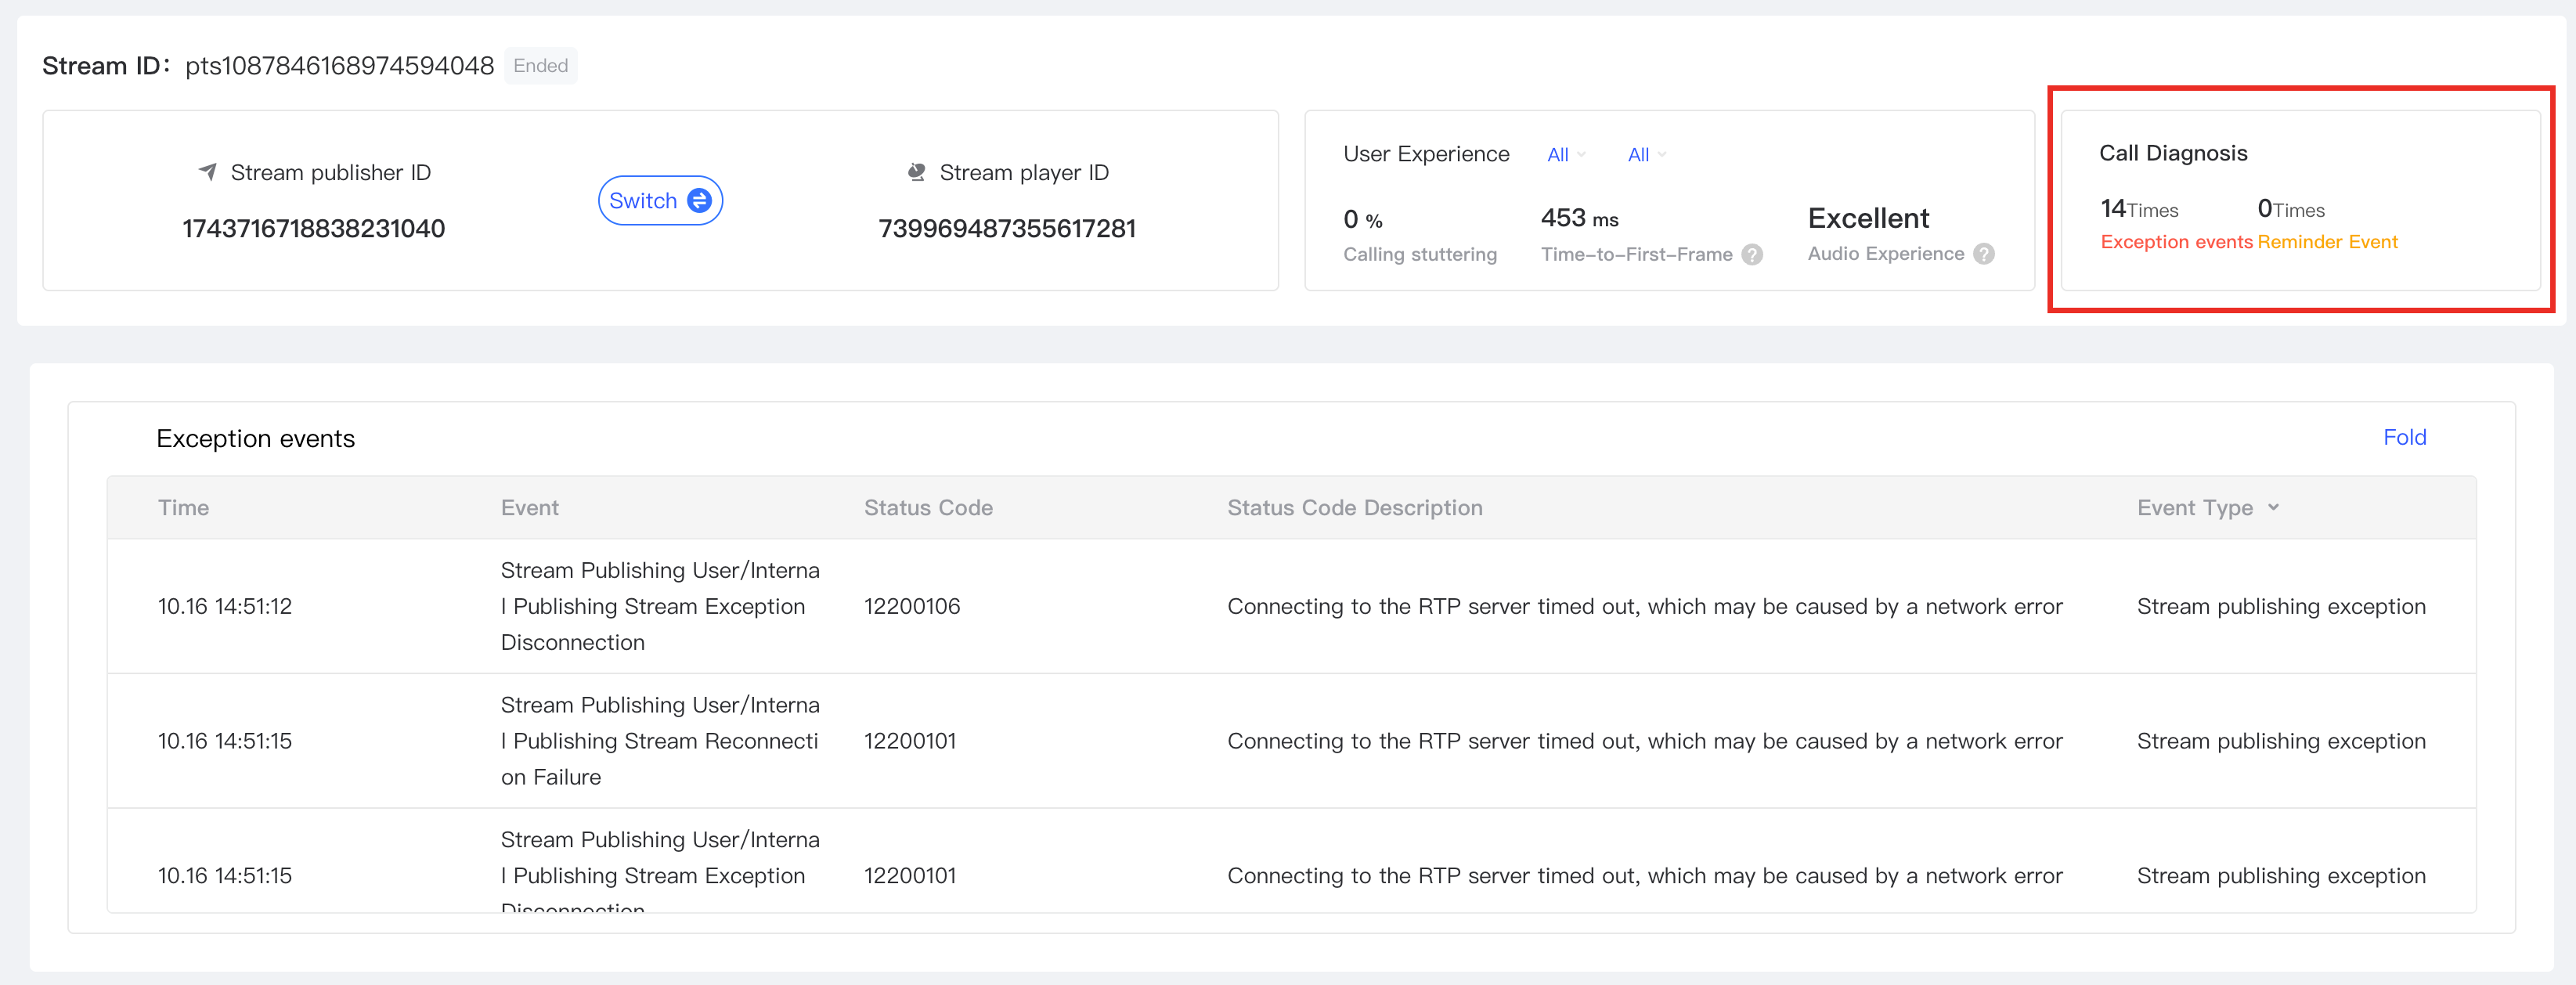Click the orange Reminder Event link
This screenshot has height=985, width=2576.
click(2326, 242)
